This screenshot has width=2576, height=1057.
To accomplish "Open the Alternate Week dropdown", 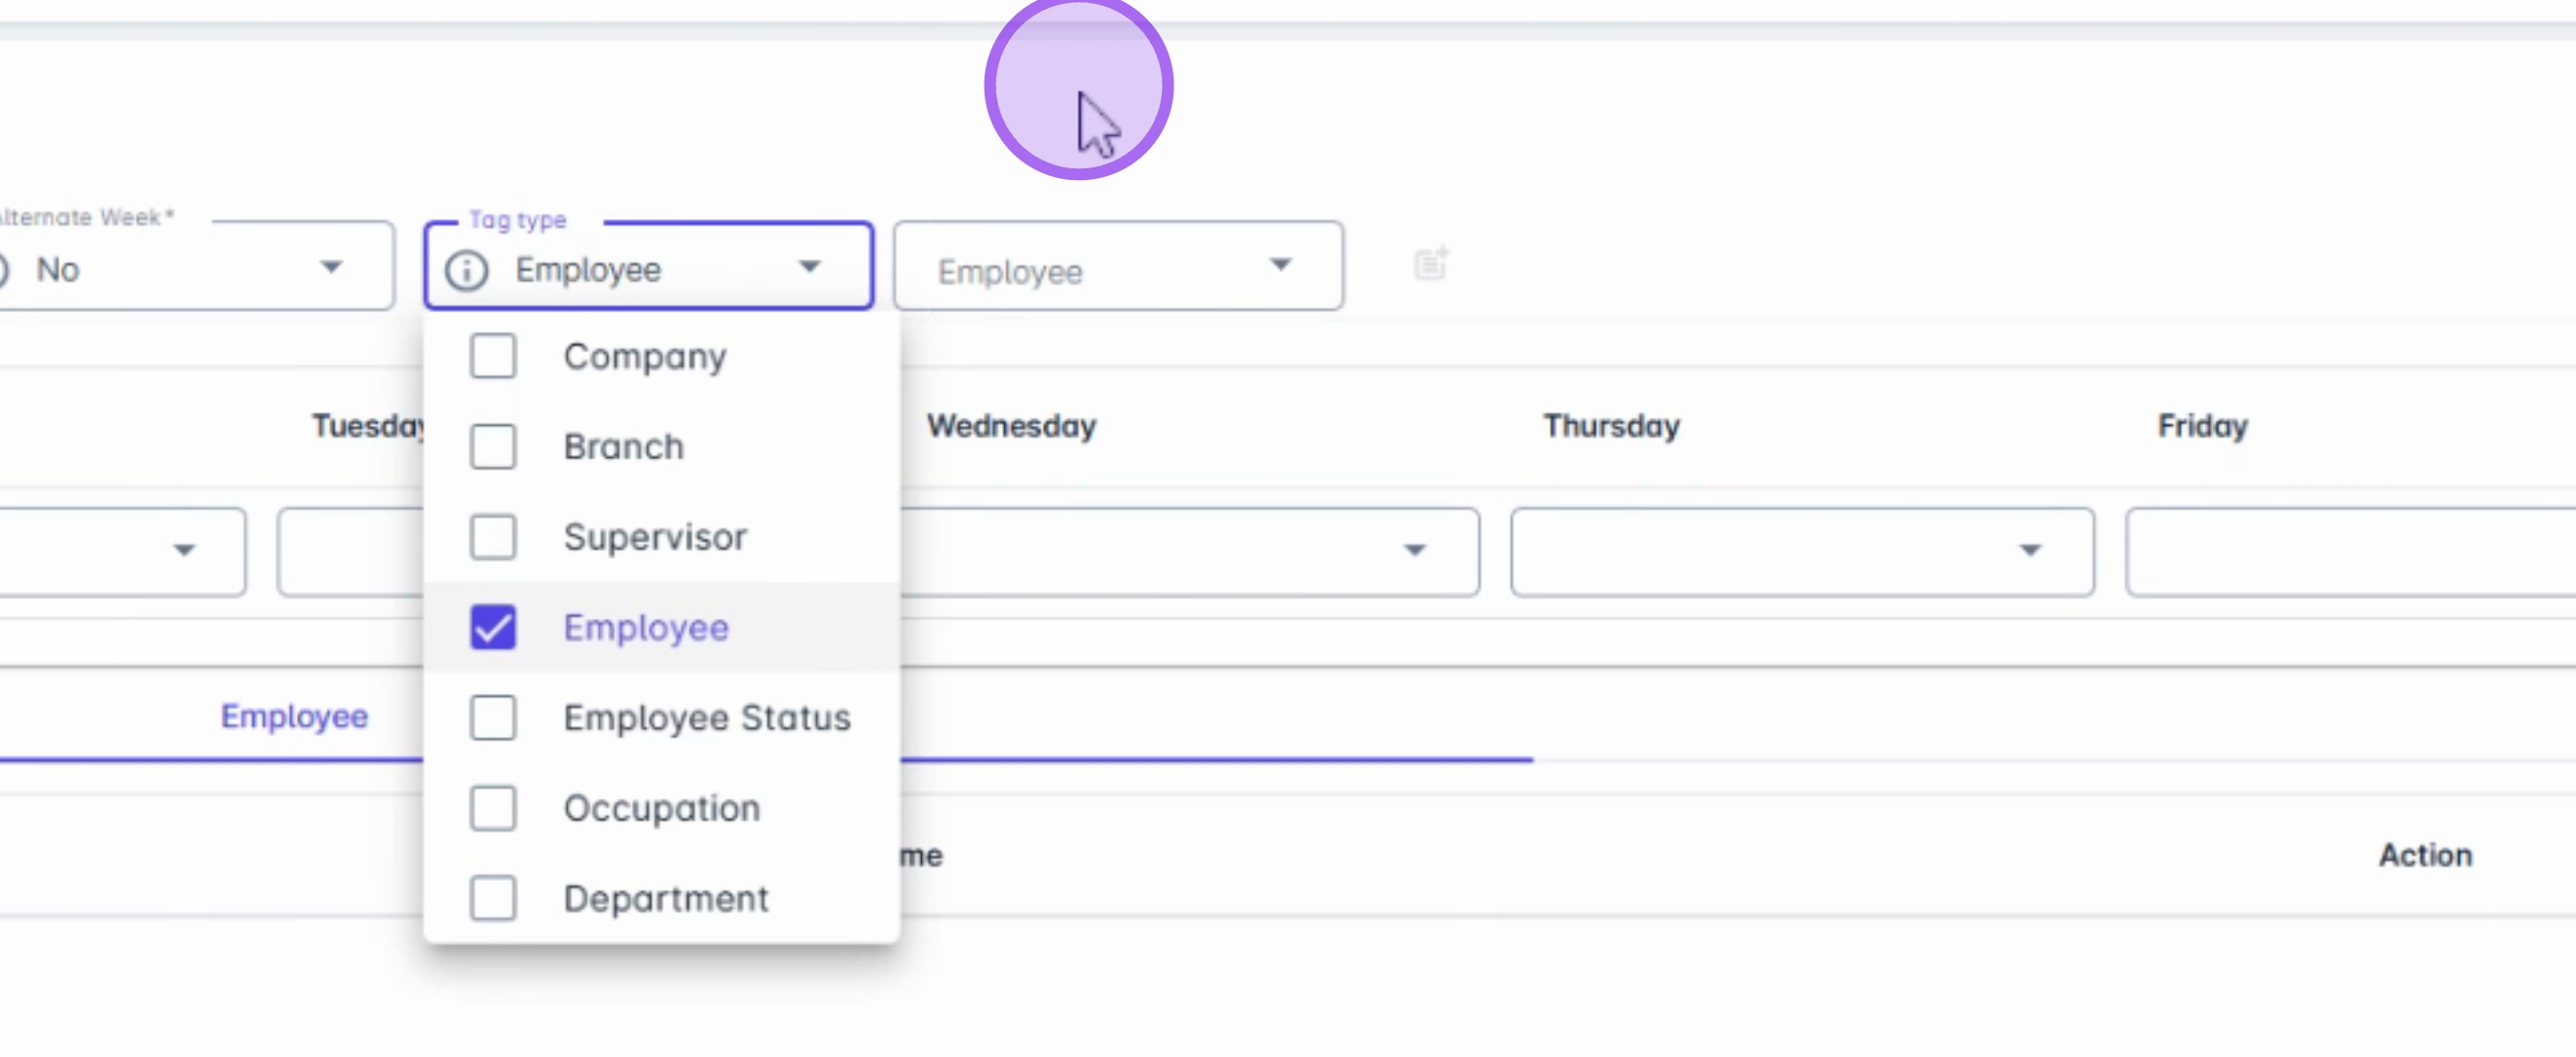I will pos(330,267).
